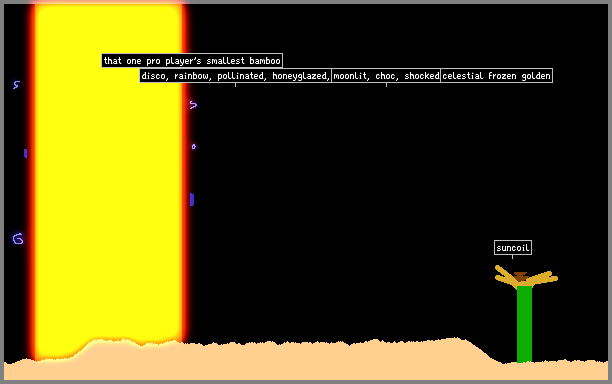Click the red glowing right edge of the beam
The width and height of the screenshot is (612, 384).
pyautogui.click(x=184, y=172)
